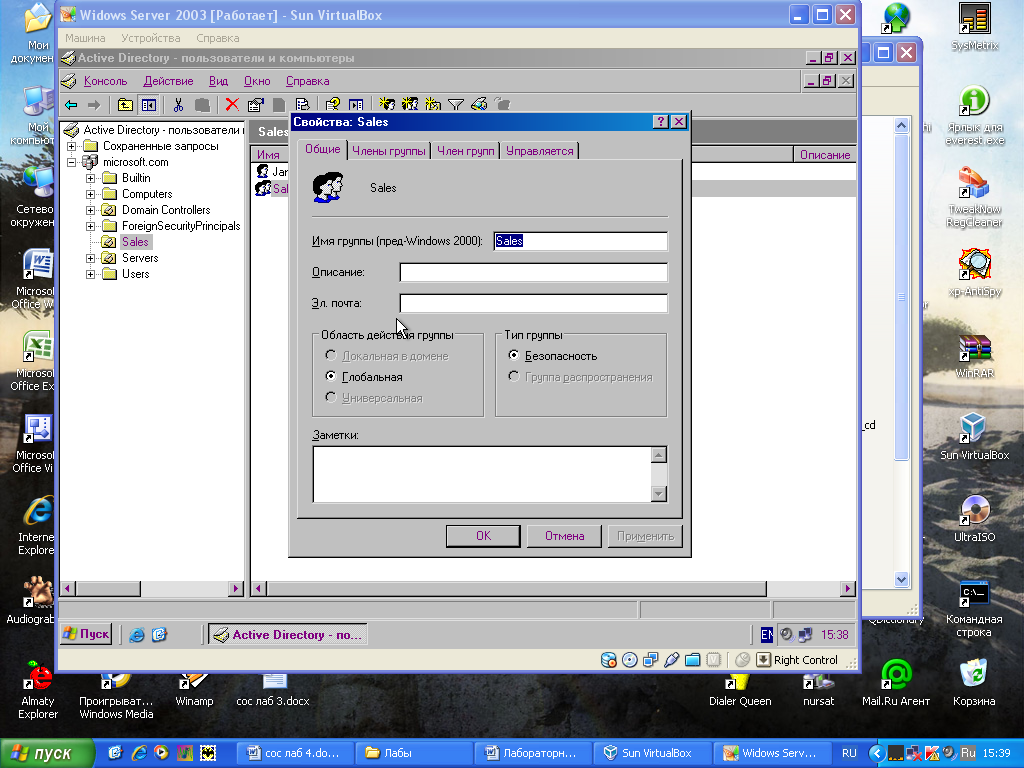The image size is (1024, 768).
Task: Click the Export list toolbar icon
Action: [x=302, y=104]
